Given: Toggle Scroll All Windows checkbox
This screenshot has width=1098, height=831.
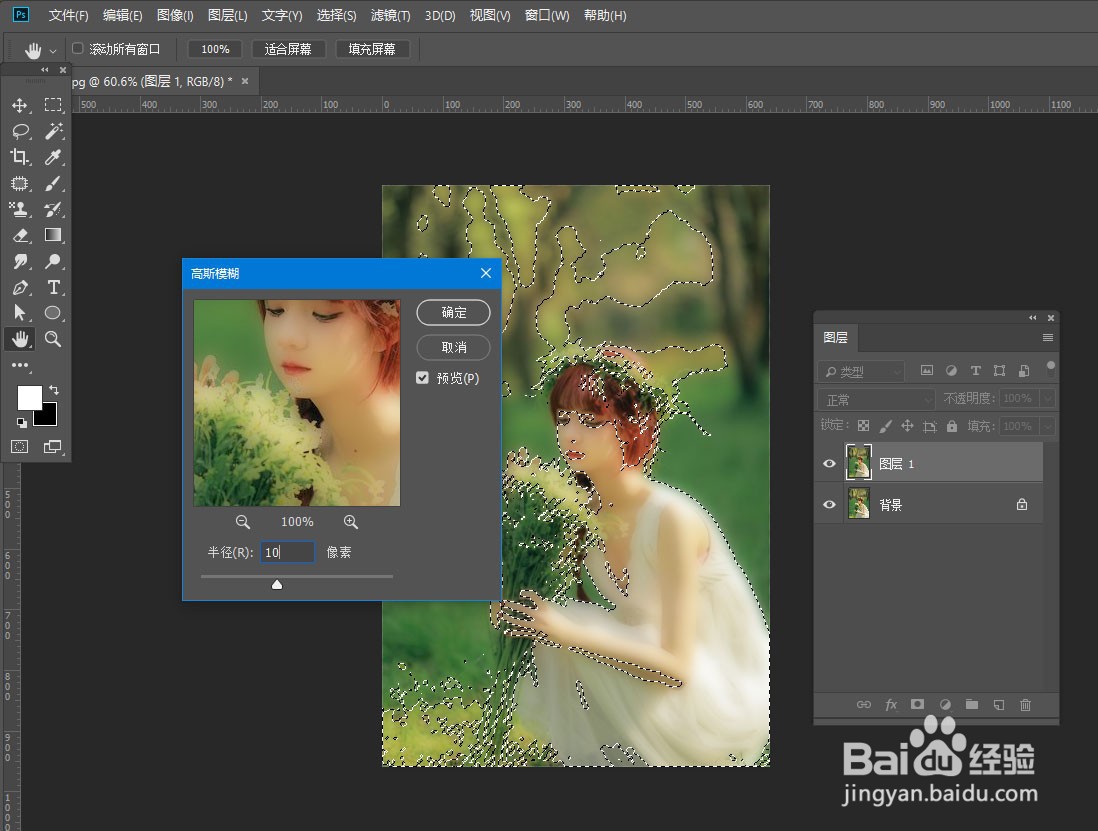Looking at the screenshot, I should pos(78,48).
